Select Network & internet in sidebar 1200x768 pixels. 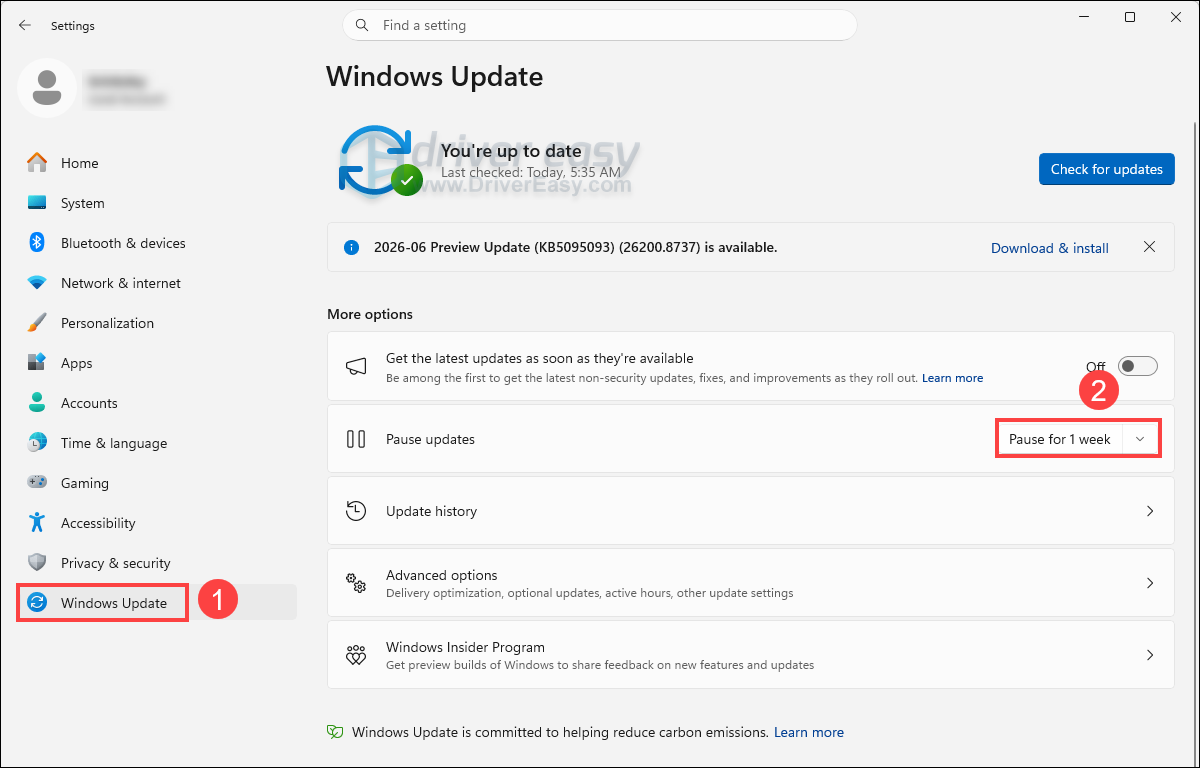(x=157, y=283)
